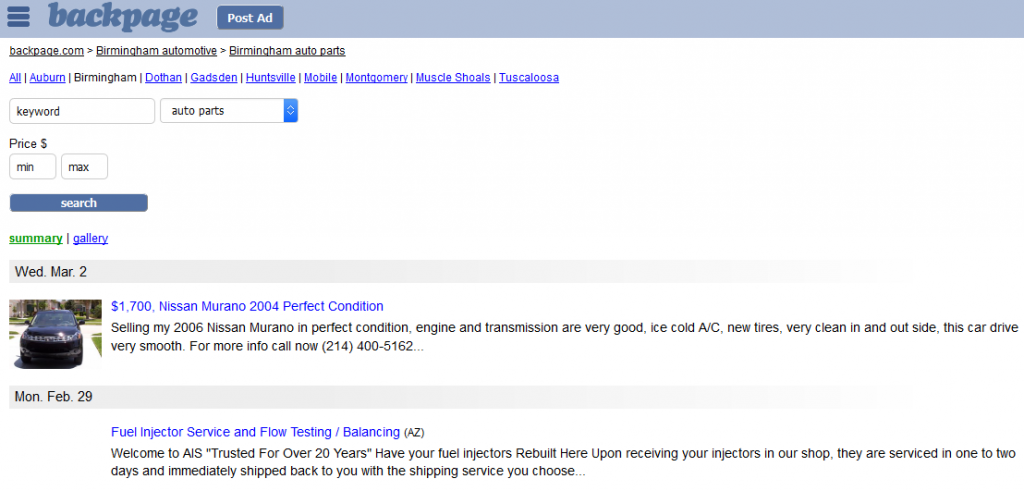Click the Birmingham current city text
The image size is (1024, 491).
105,78
